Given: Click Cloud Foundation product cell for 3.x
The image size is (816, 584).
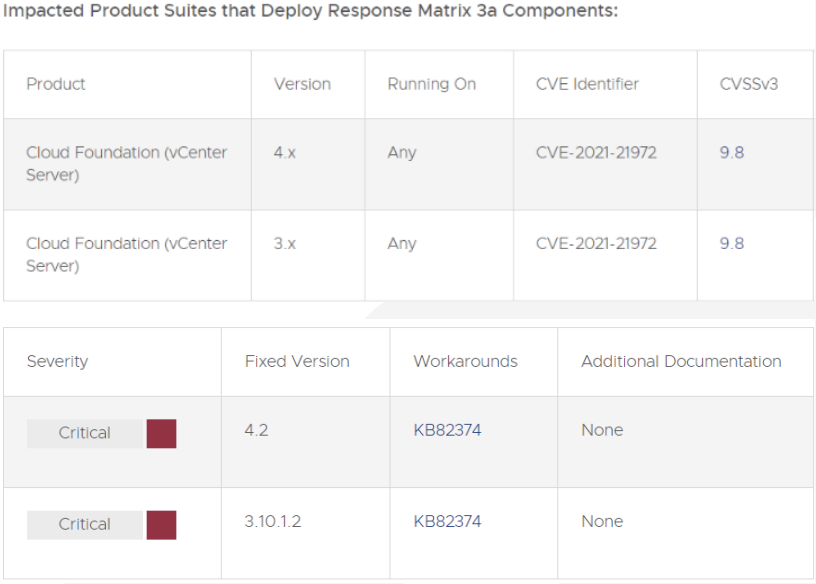Looking at the screenshot, I should (126, 254).
